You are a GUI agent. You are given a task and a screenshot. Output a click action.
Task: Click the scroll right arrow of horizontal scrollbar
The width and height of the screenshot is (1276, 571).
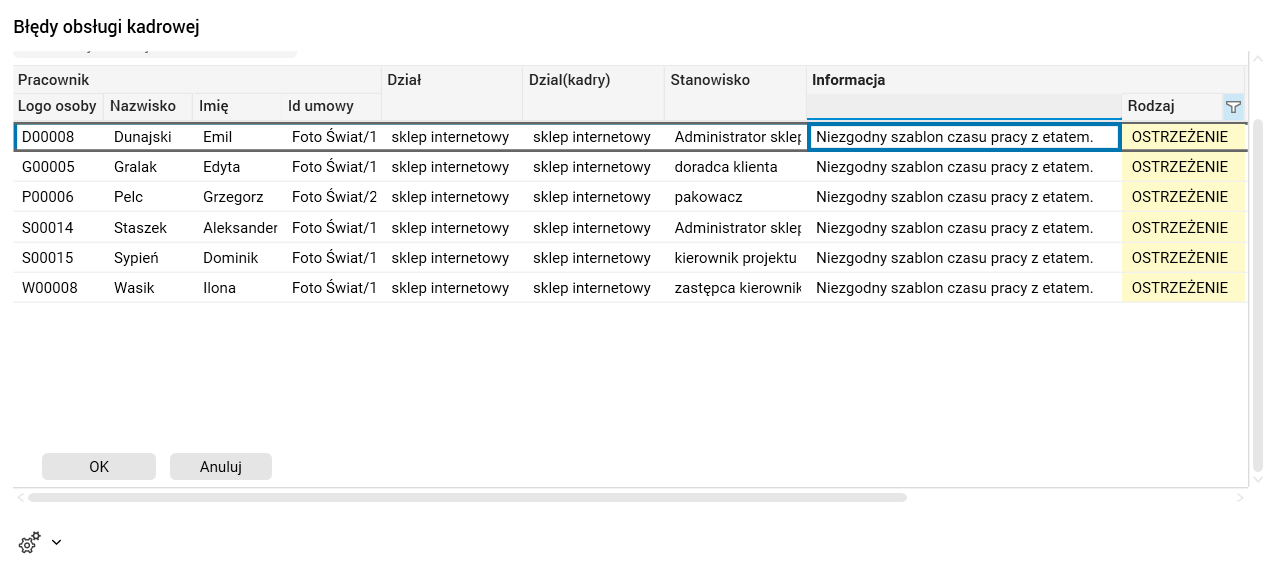[1241, 497]
